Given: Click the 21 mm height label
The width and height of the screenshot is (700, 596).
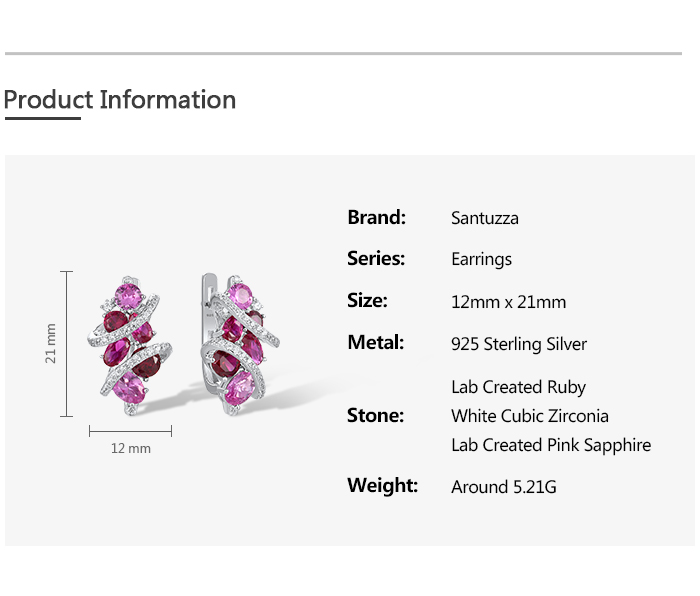Looking at the screenshot, I should coord(51,344).
